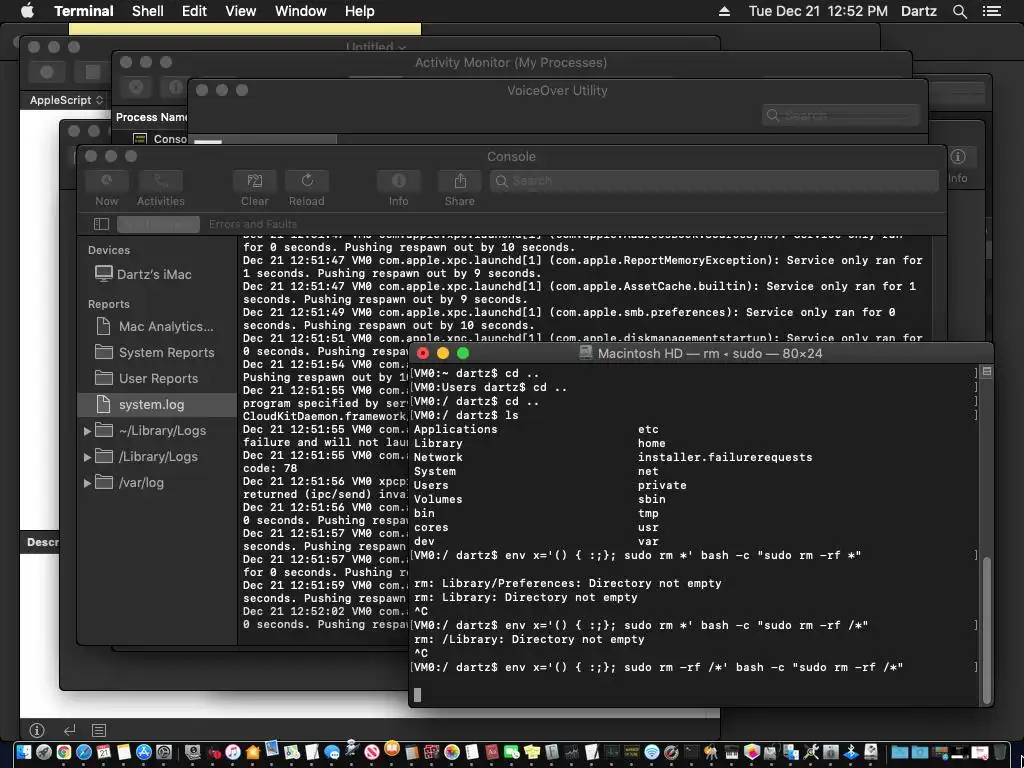1024x768 pixels.
Task: Open System Preferences from the Dock
Action: (164, 752)
